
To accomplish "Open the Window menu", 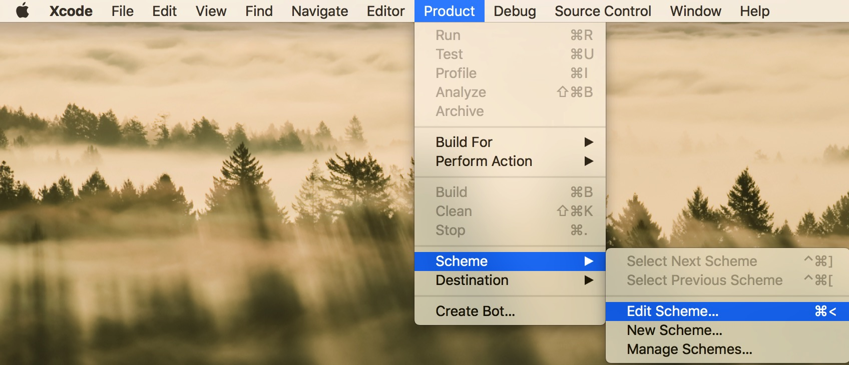I will point(695,11).
